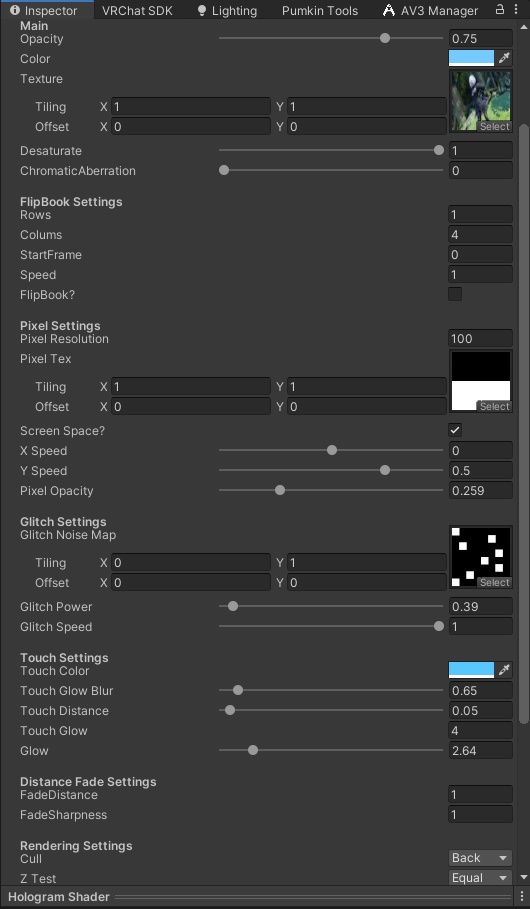Open the AV3 Manager tab
This screenshot has height=909, width=530.
431,10
